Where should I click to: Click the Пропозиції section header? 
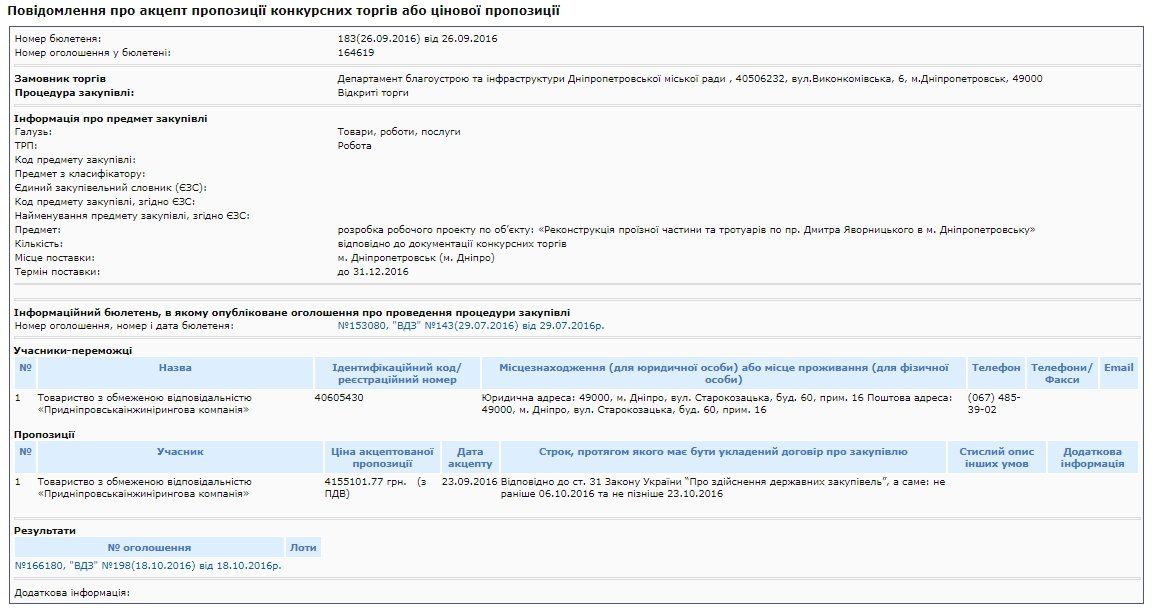click(42, 435)
